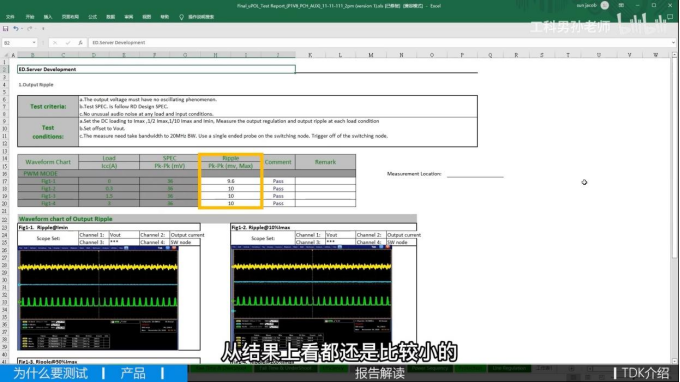Click the Fig1-1 oscilloscope waveform image
The width and height of the screenshot is (680, 382).
(x=98, y=298)
